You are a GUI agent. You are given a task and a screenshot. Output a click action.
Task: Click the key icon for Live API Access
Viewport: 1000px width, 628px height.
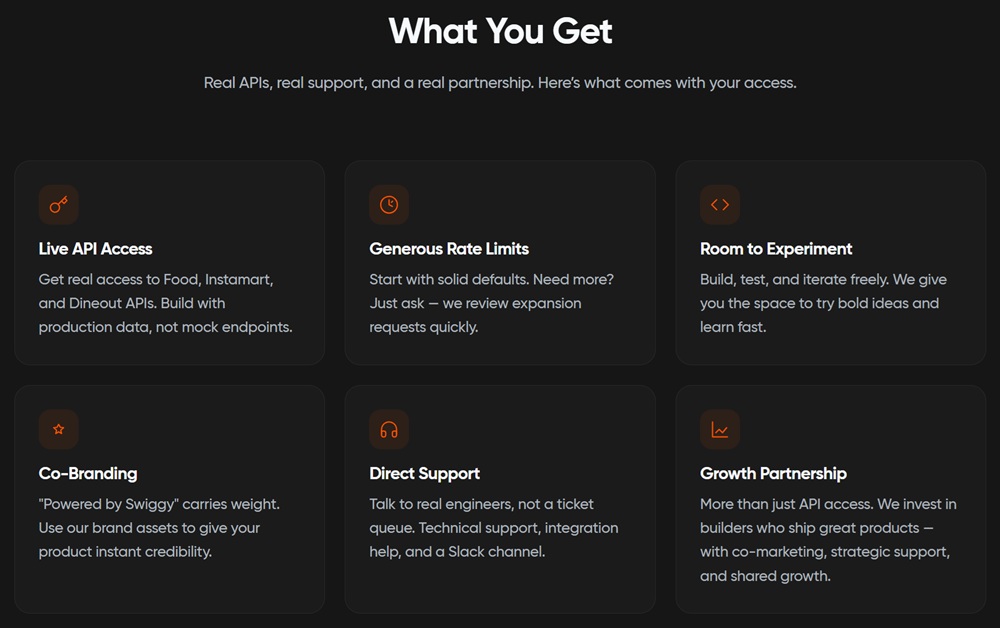coord(59,205)
